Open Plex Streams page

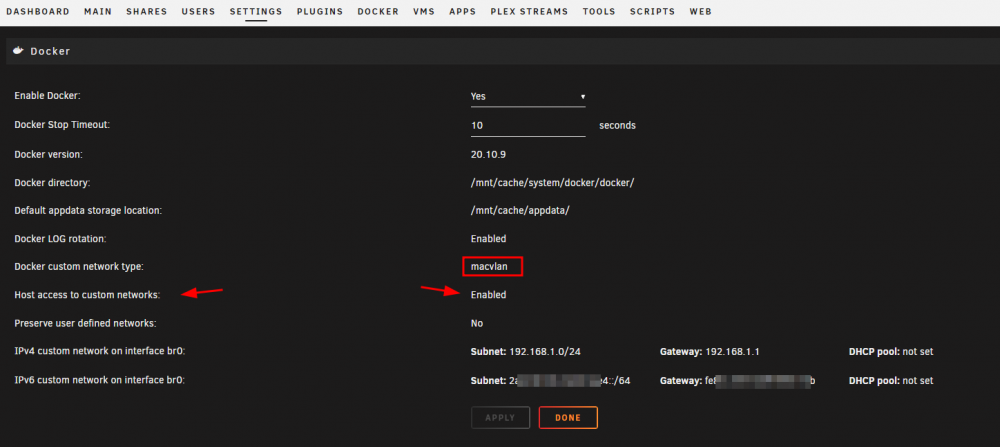(x=529, y=11)
